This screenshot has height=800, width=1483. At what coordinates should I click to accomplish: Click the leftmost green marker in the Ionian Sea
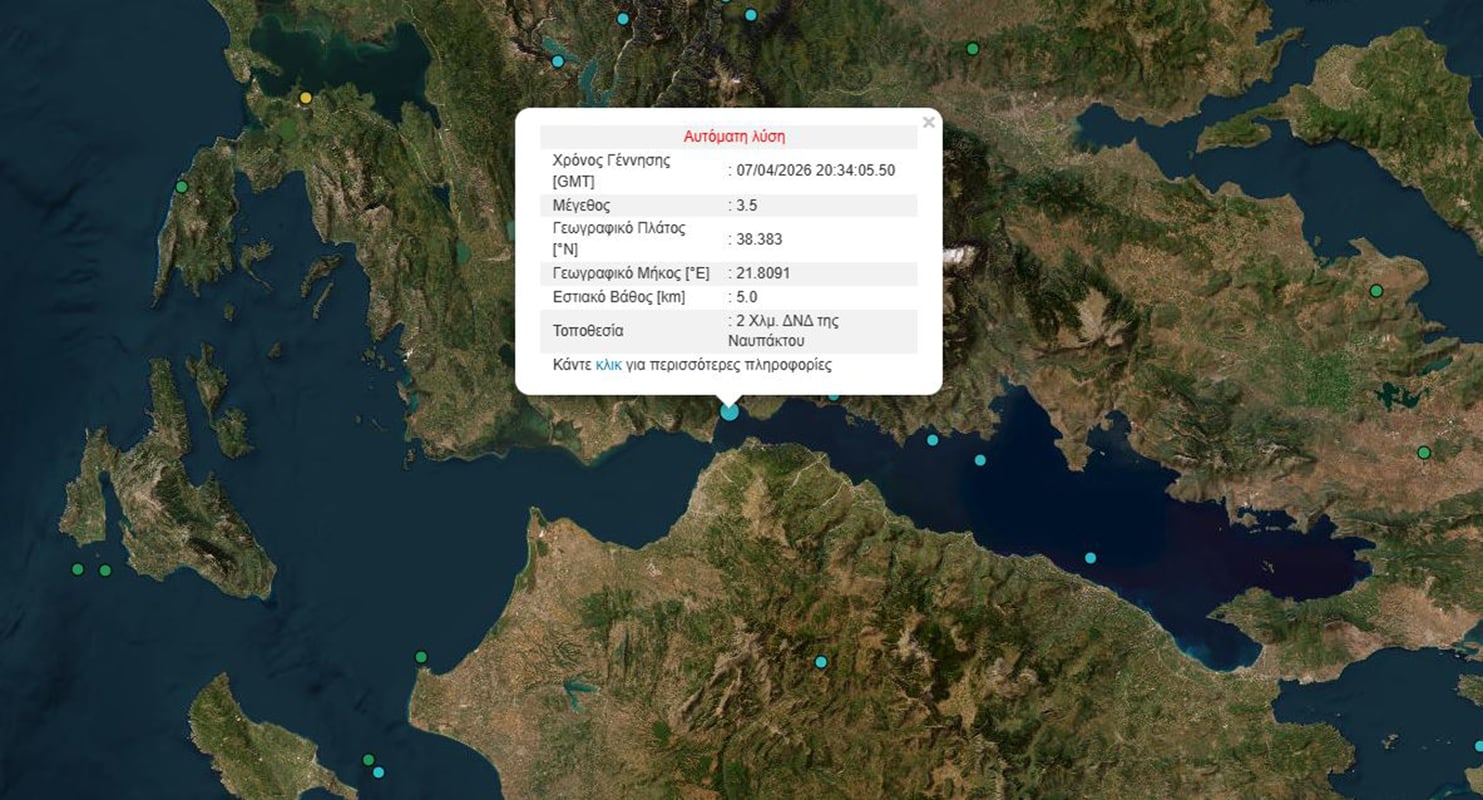tap(78, 568)
